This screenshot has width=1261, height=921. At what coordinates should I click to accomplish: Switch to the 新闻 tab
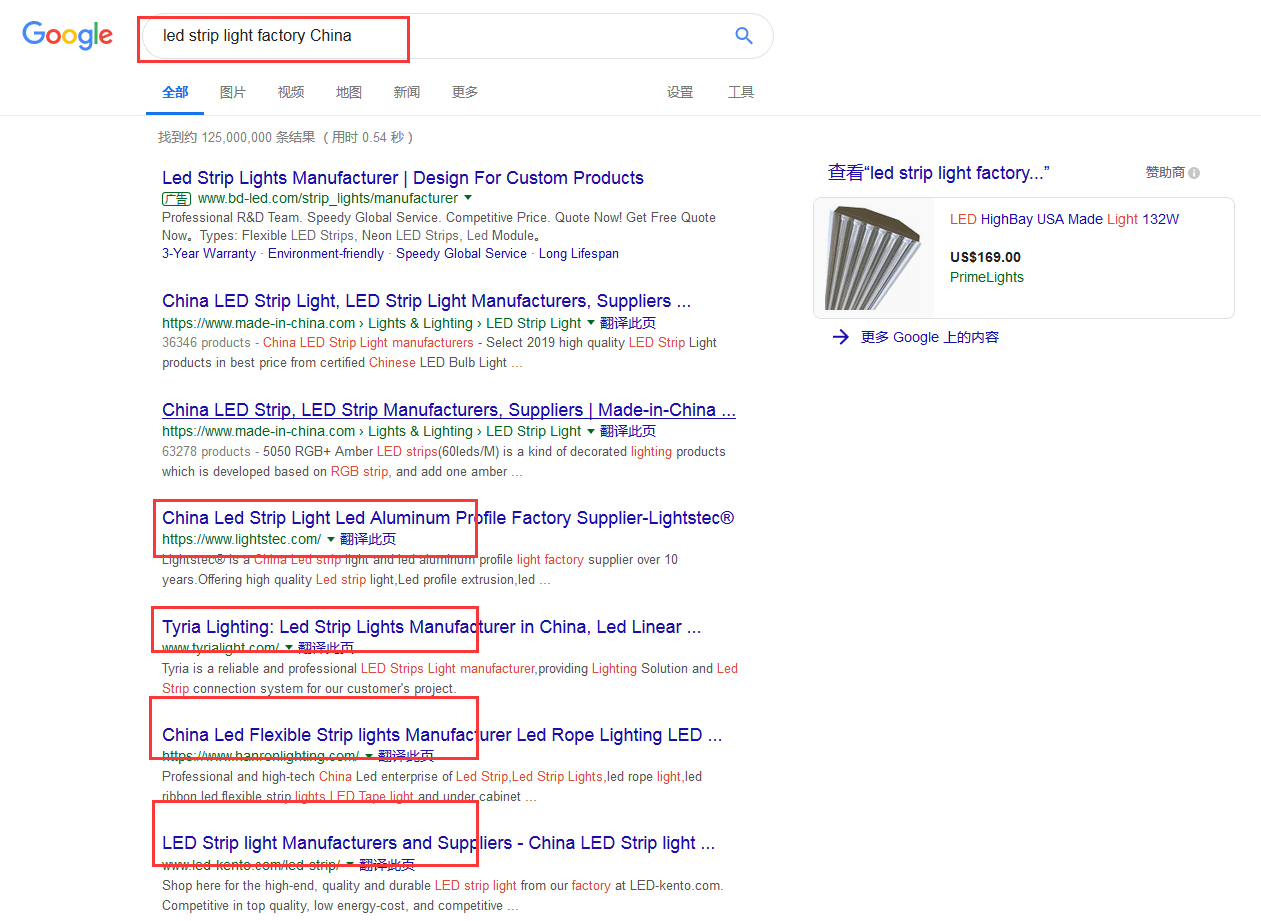[407, 92]
